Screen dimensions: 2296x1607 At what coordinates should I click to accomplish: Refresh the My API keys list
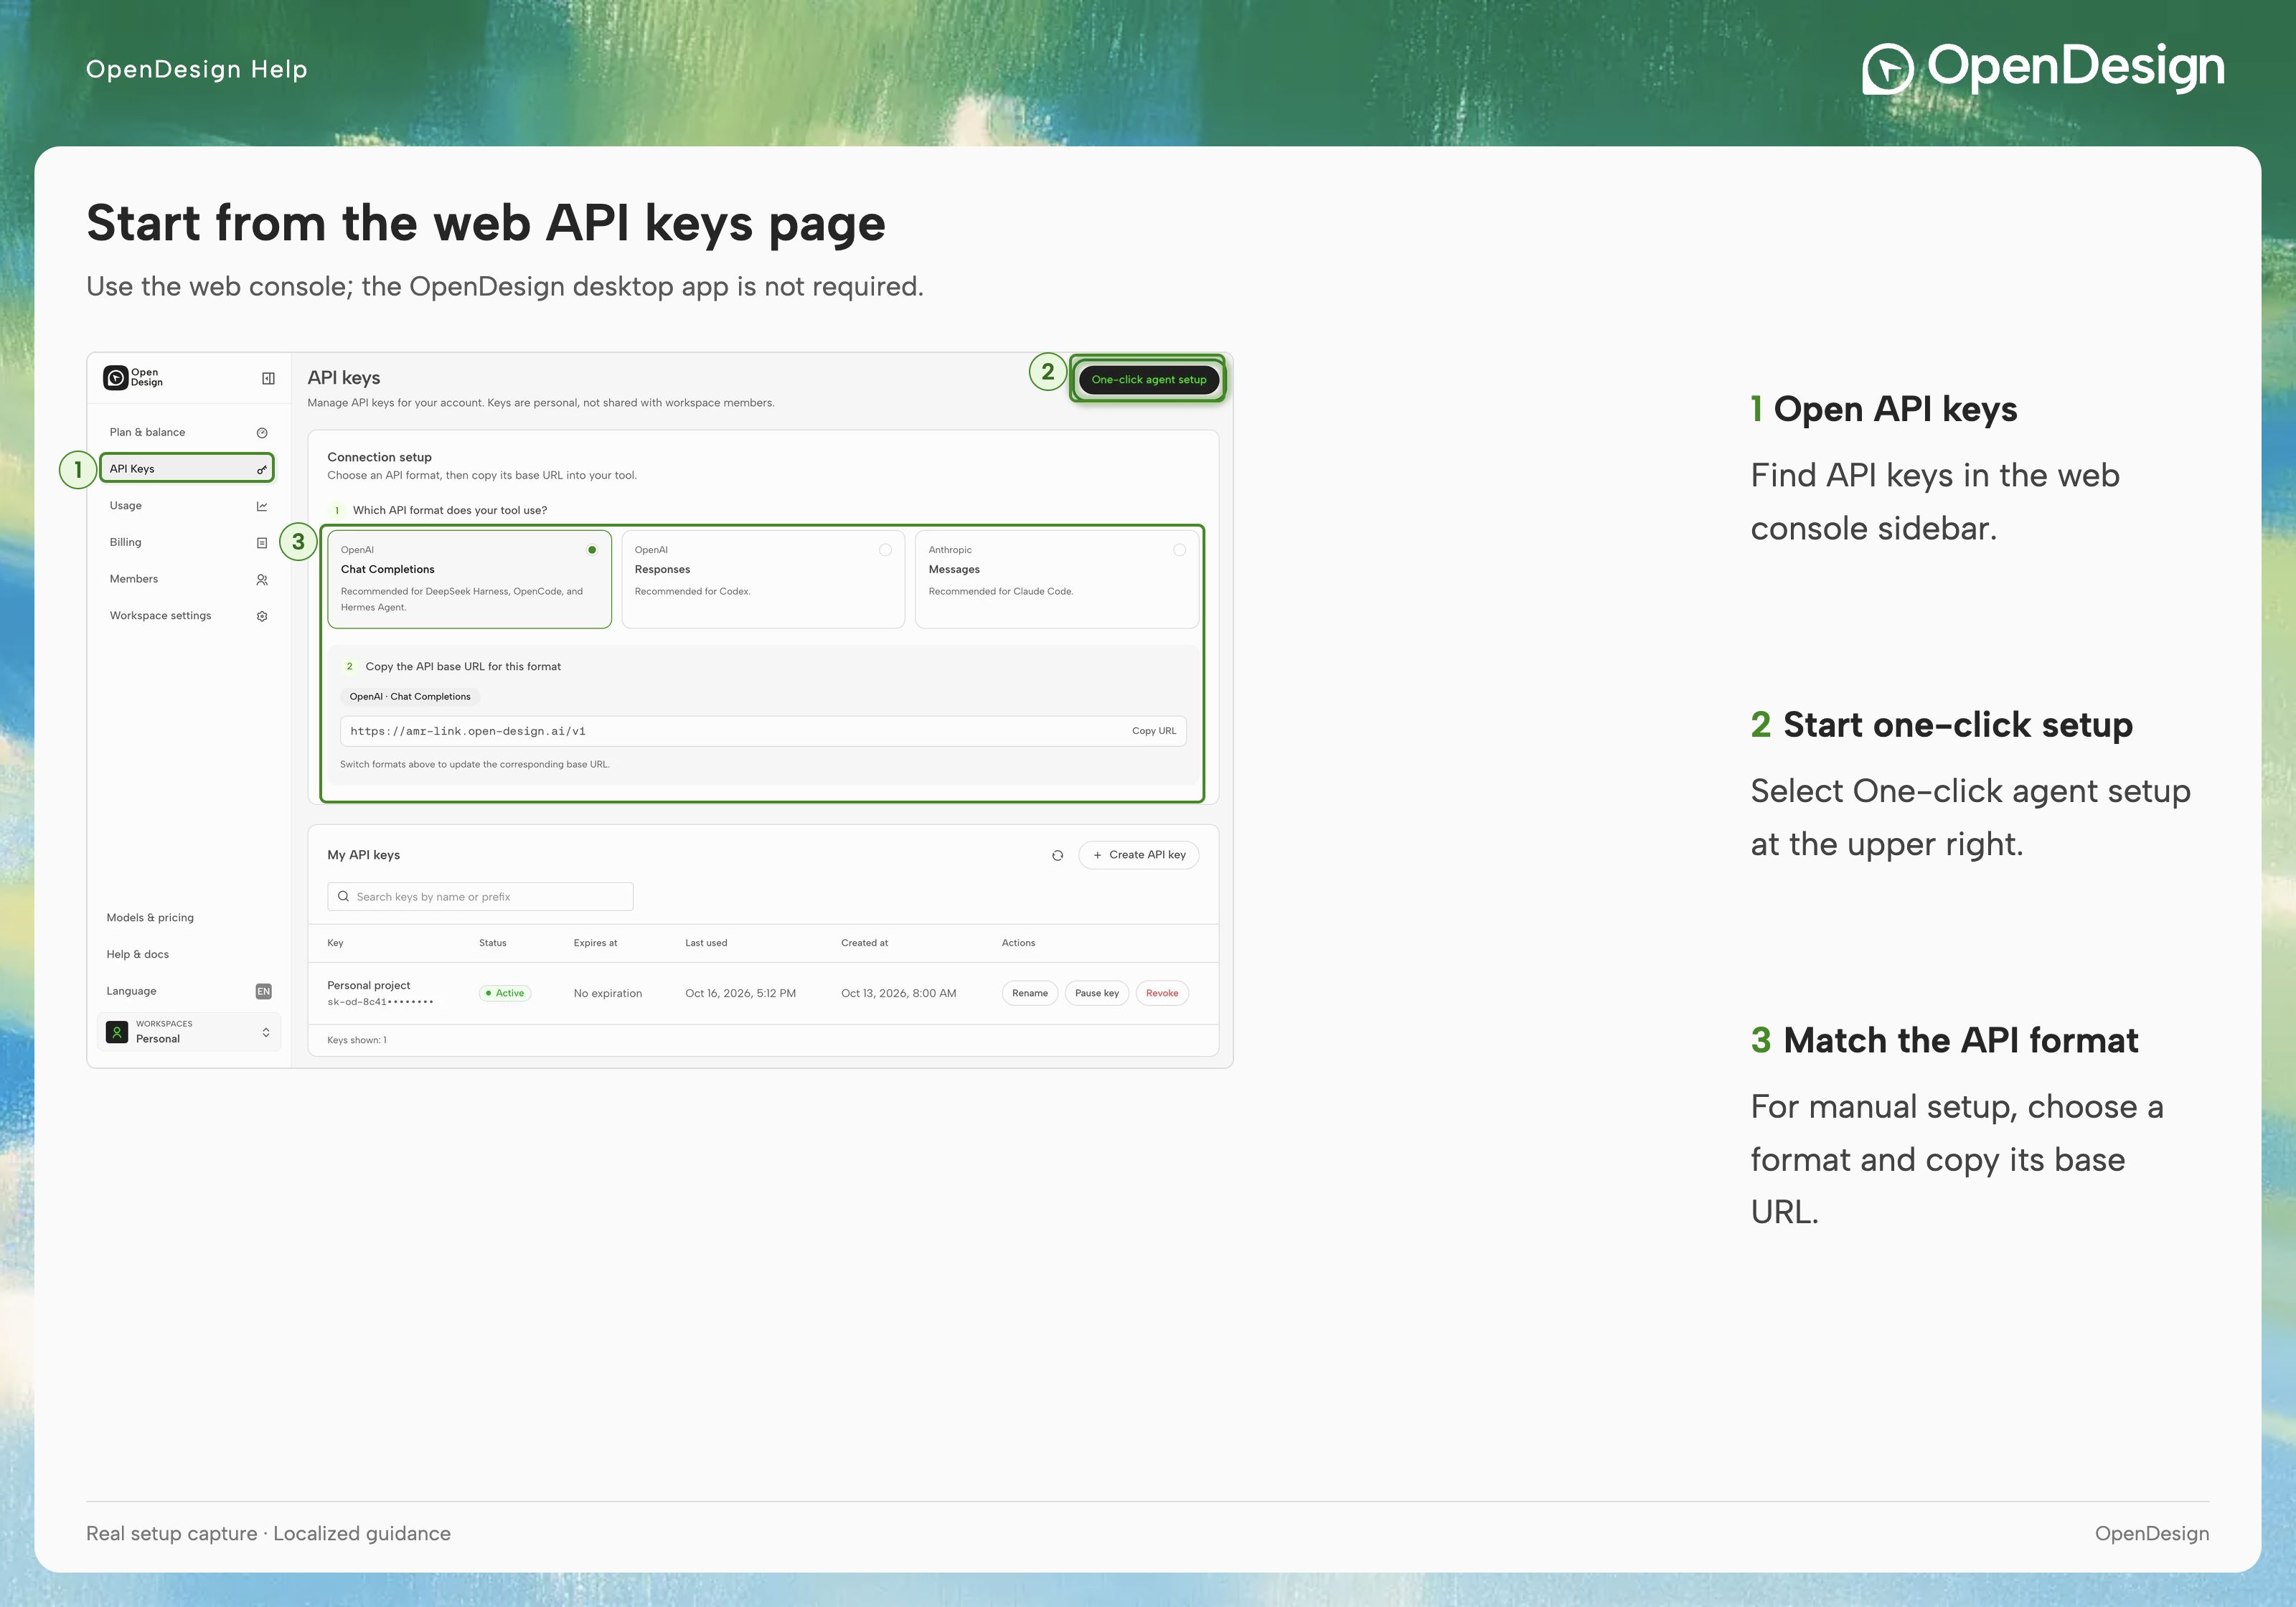pos(1057,855)
